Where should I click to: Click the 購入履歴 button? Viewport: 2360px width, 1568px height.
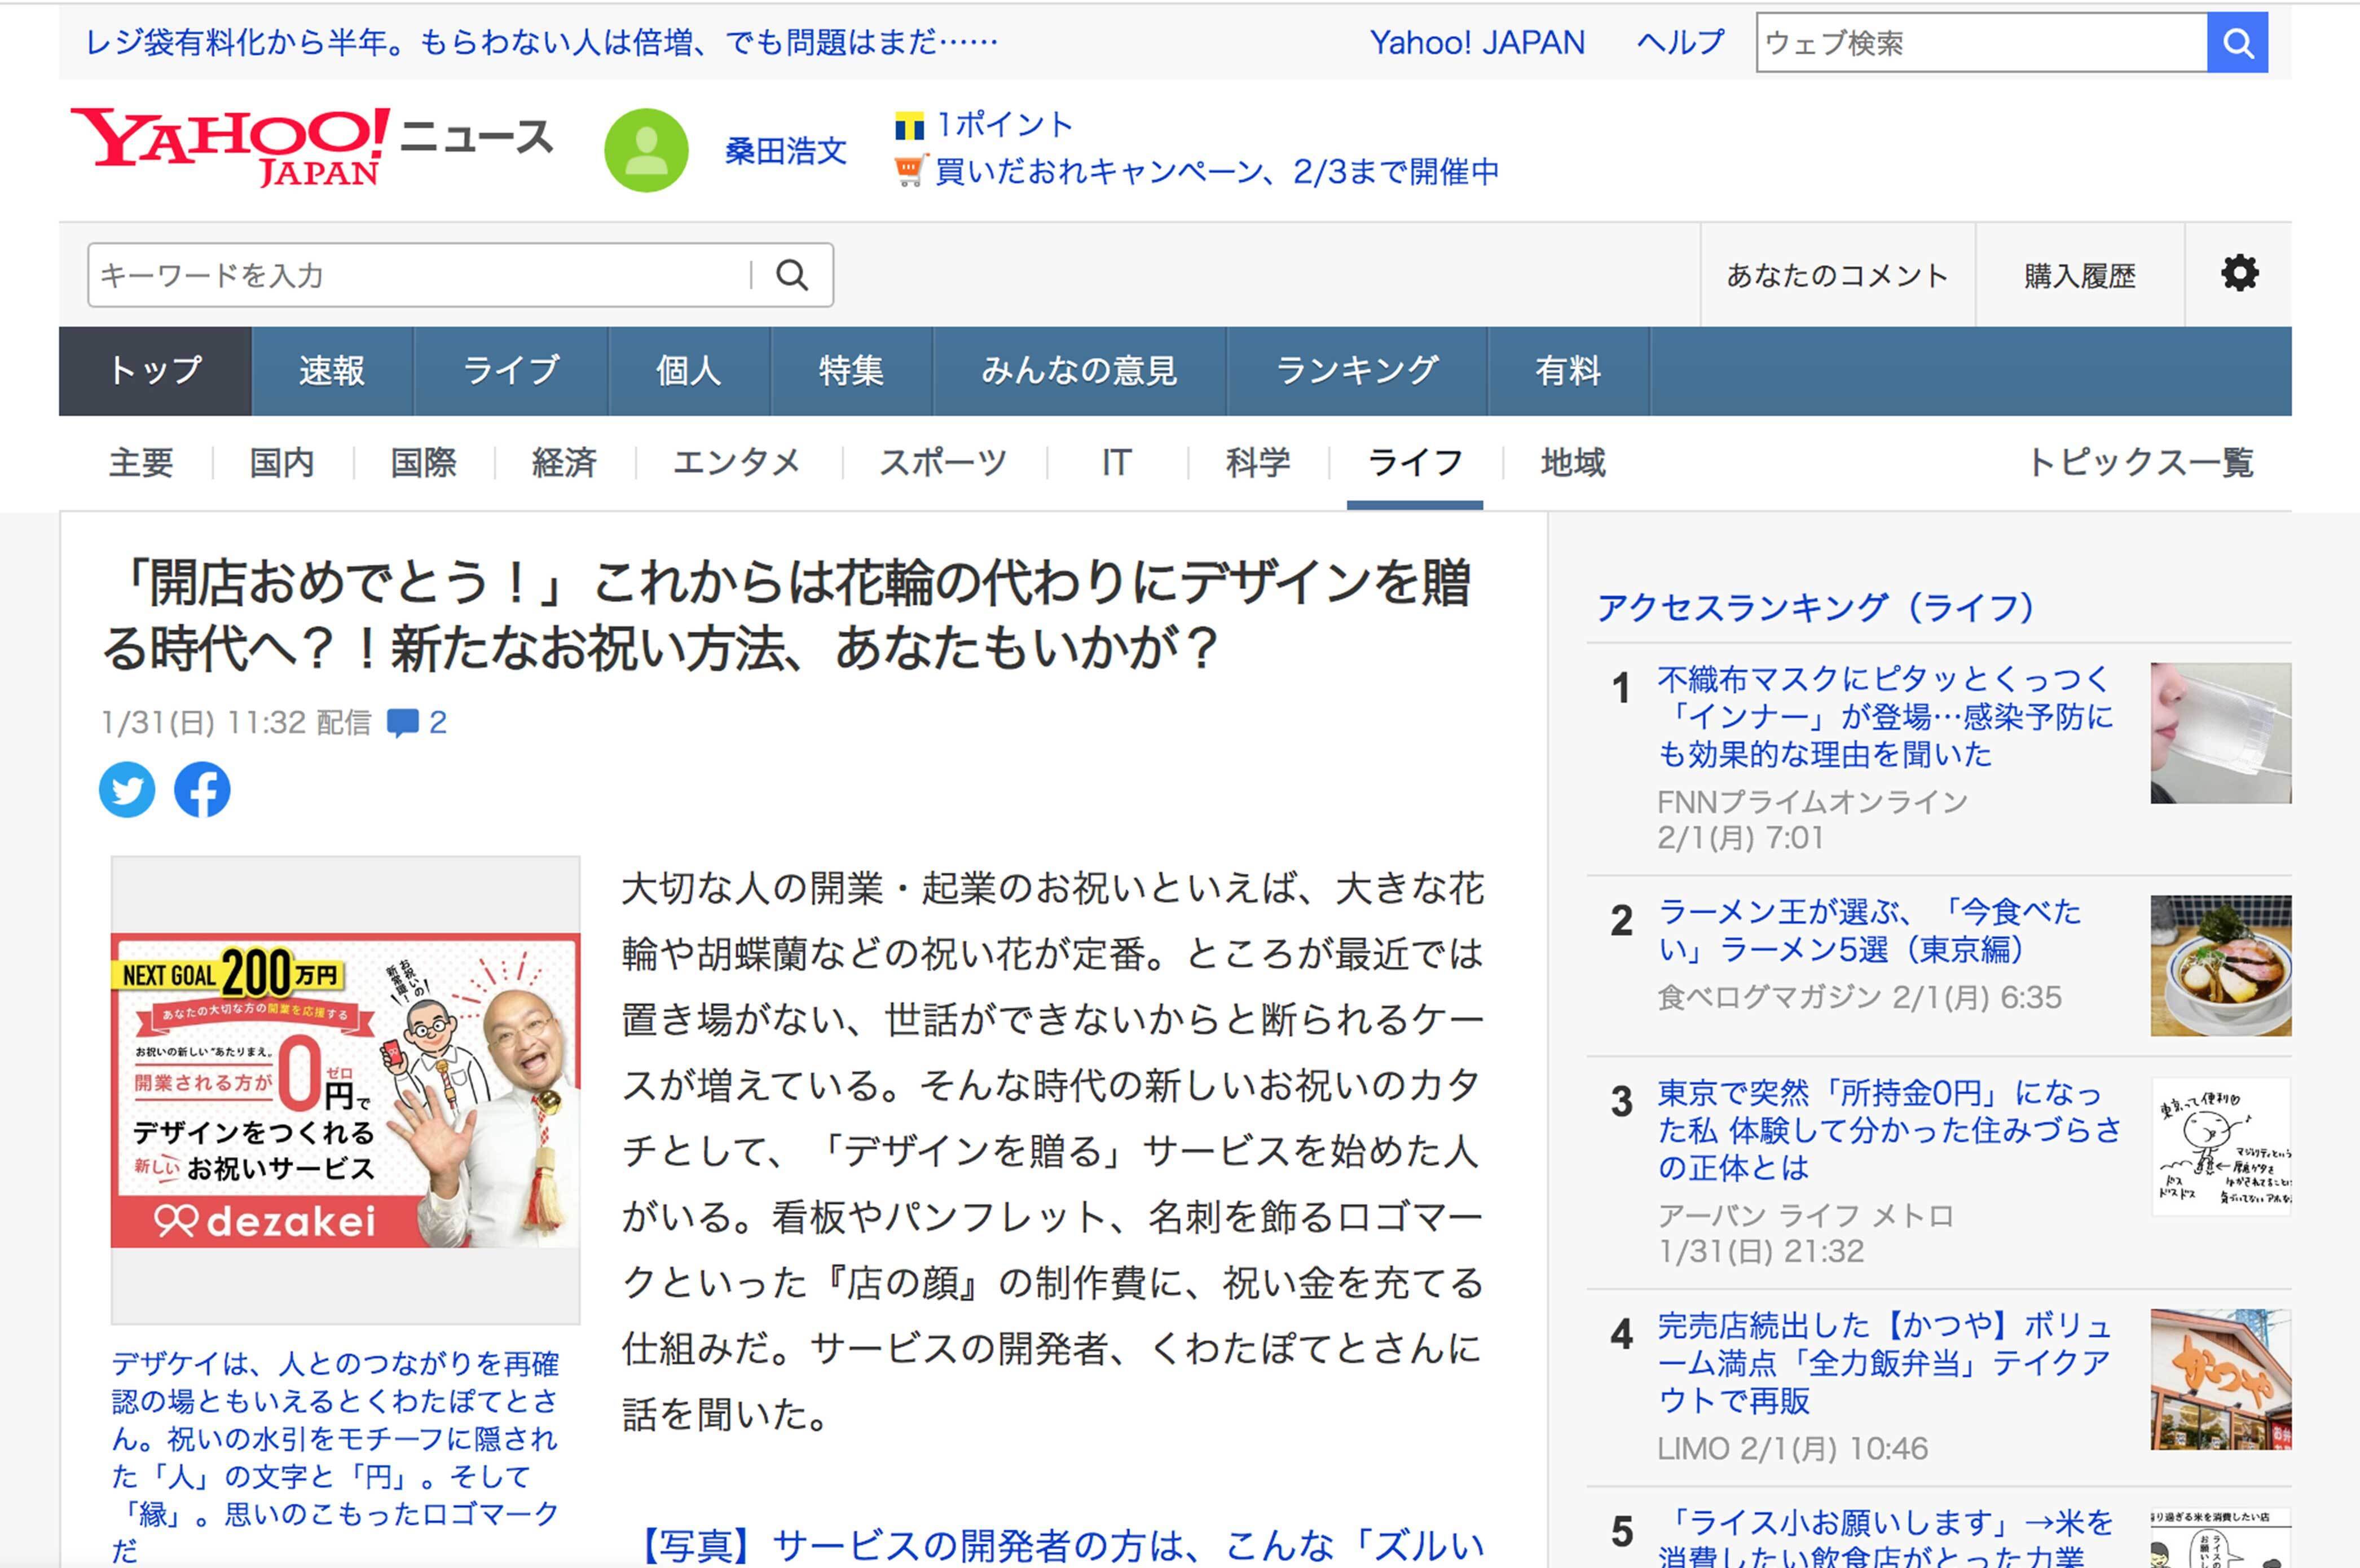click(2080, 275)
